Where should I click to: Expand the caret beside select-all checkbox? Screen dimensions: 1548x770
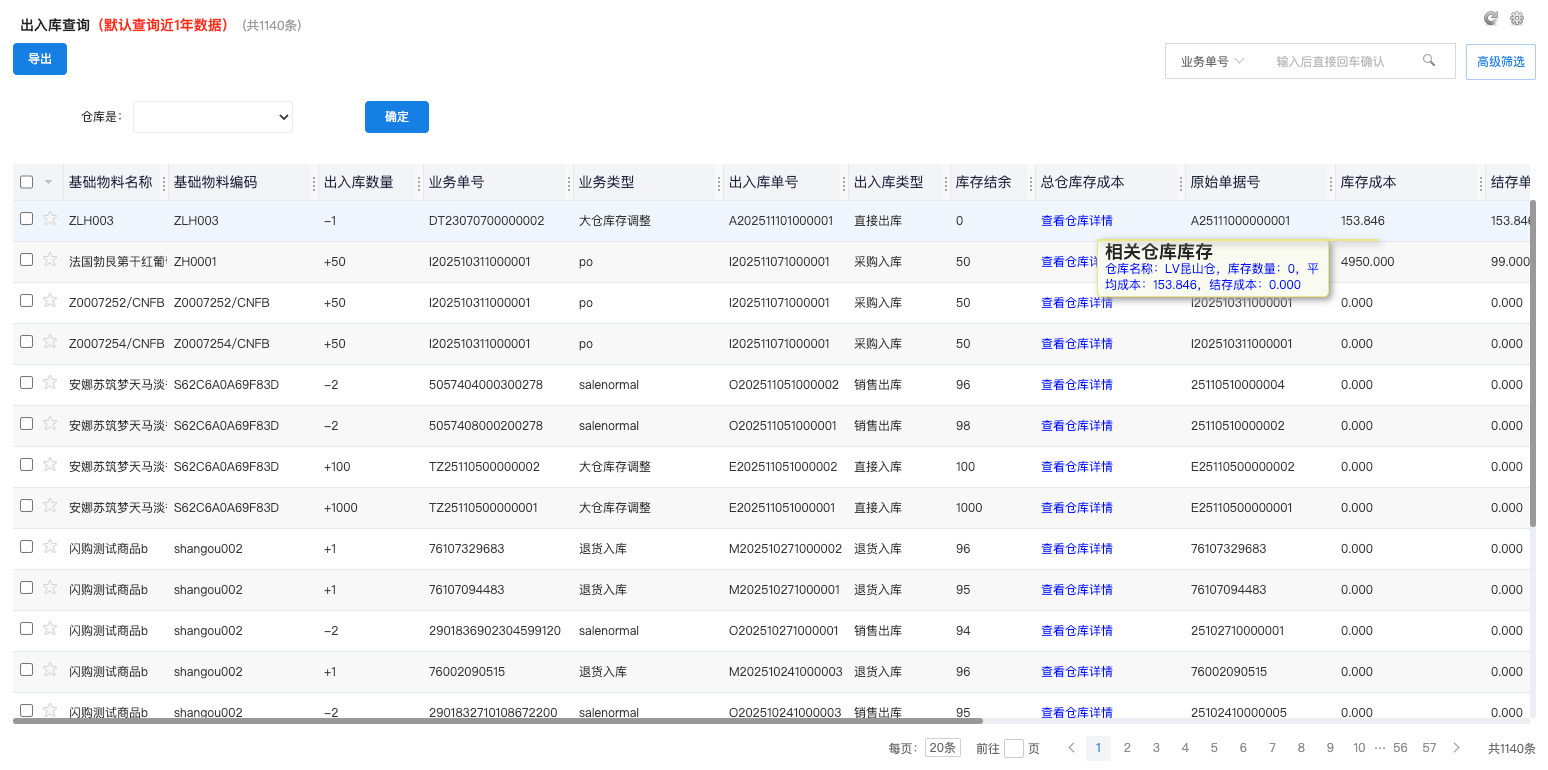point(48,182)
